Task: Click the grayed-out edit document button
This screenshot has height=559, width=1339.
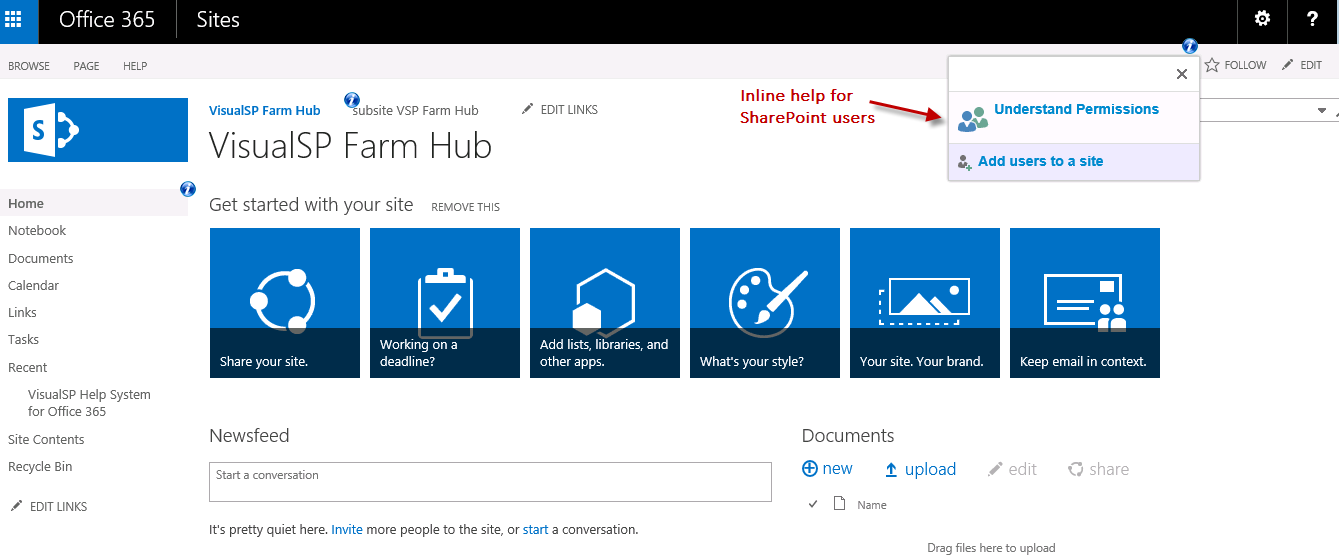Action: pos(1012,469)
